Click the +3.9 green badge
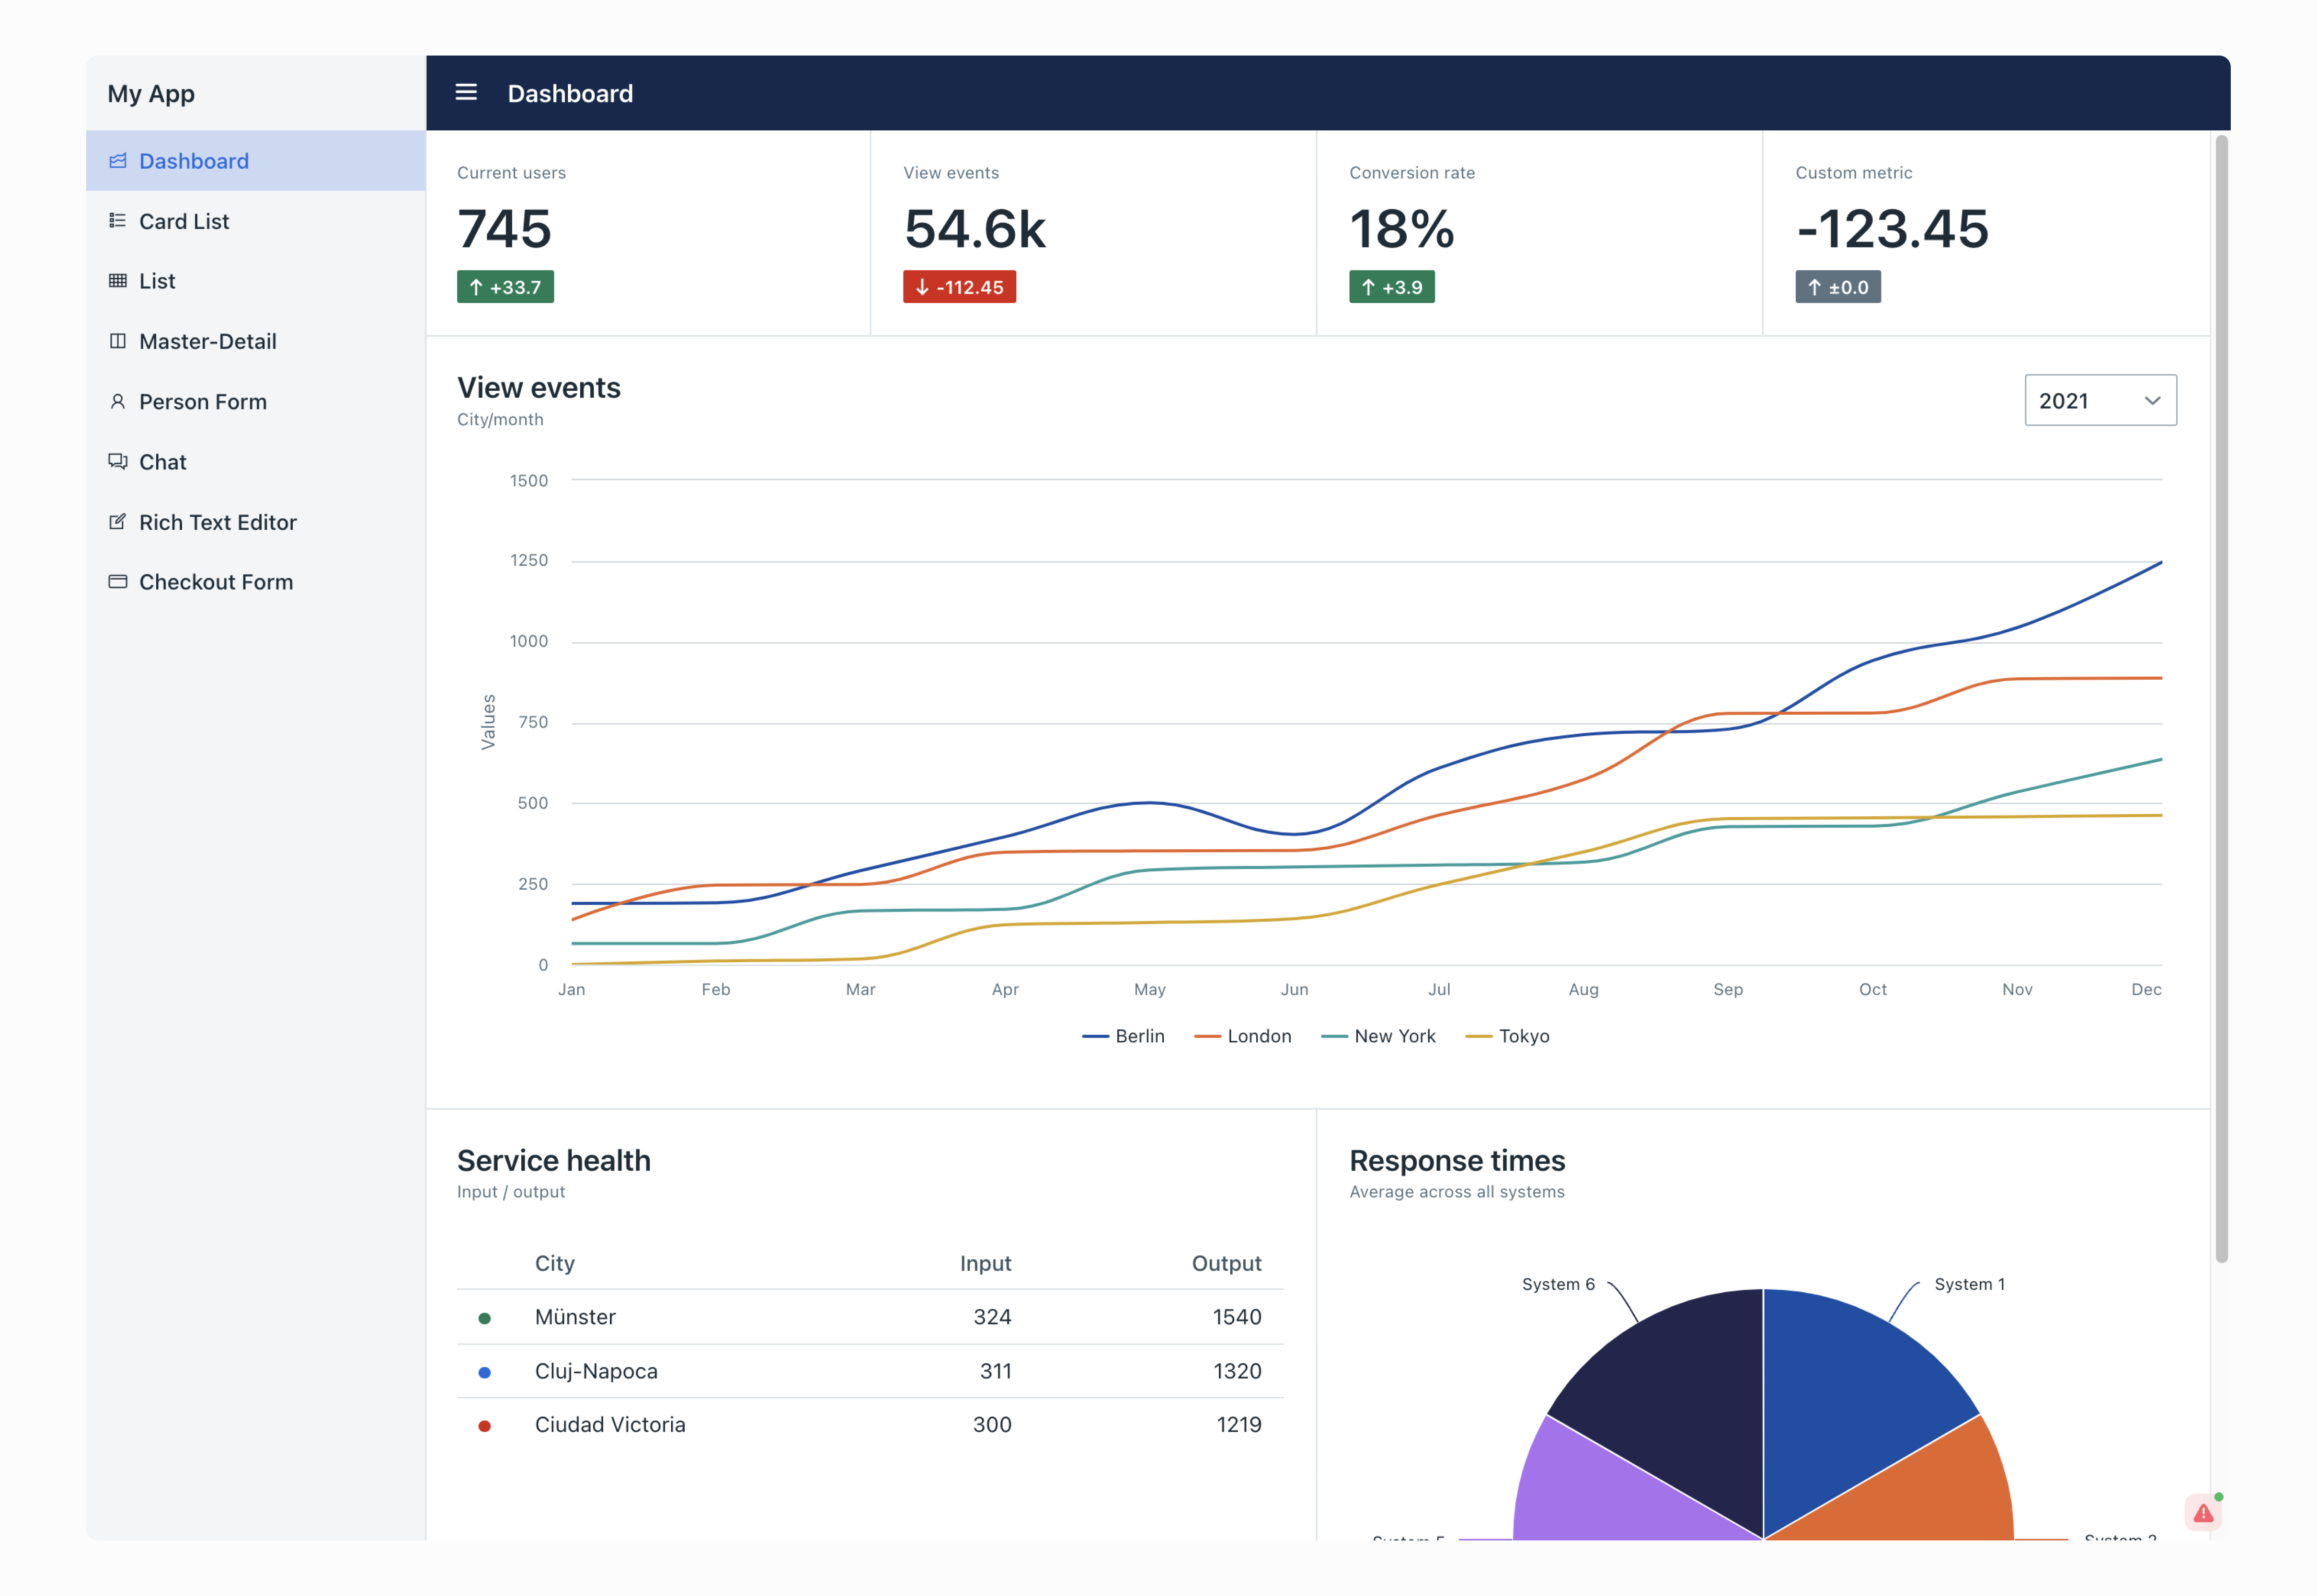Viewport: 2317px width, 1596px height. [1391, 287]
